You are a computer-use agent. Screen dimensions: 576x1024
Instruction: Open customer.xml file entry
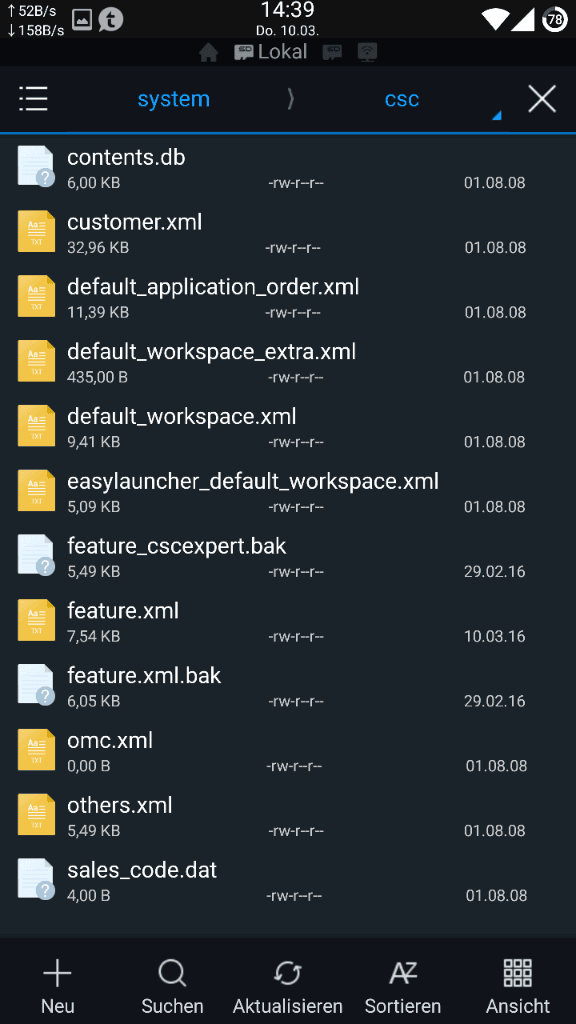tap(288, 233)
